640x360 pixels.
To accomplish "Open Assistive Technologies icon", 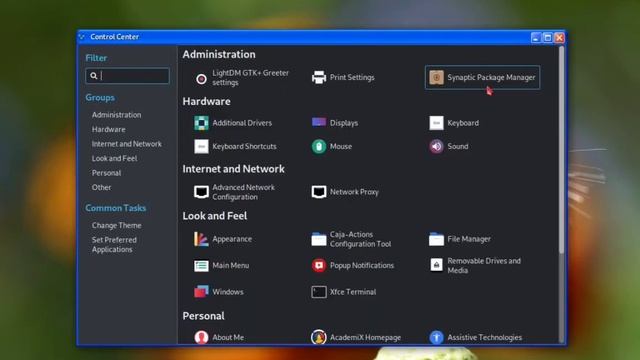I will coord(436,337).
